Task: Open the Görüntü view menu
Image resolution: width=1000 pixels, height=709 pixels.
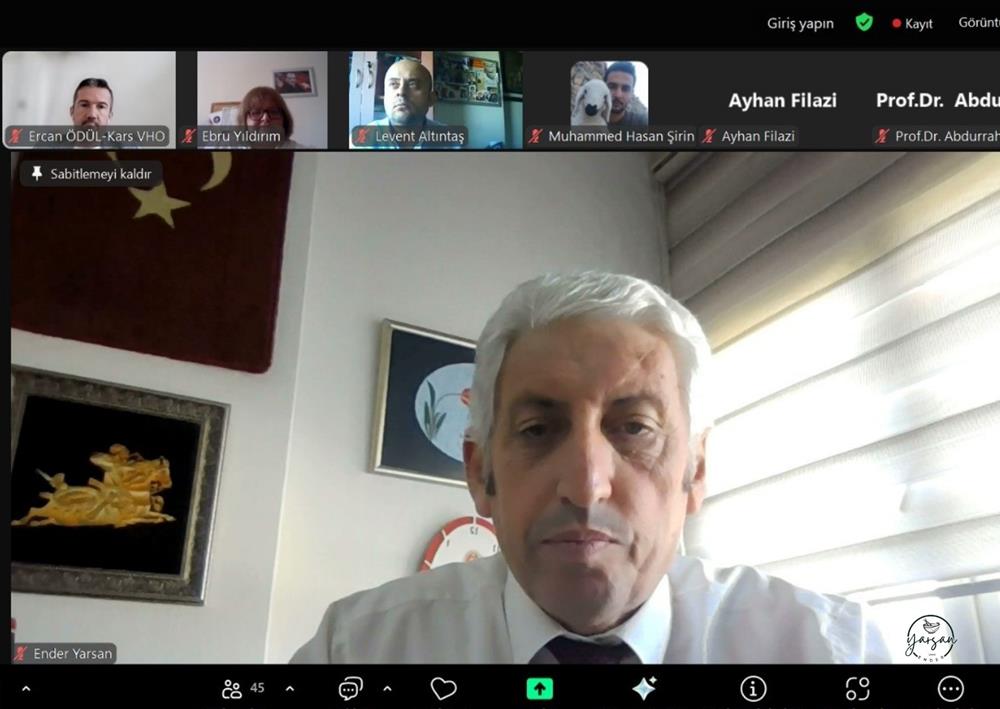Action: pos(978,23)
